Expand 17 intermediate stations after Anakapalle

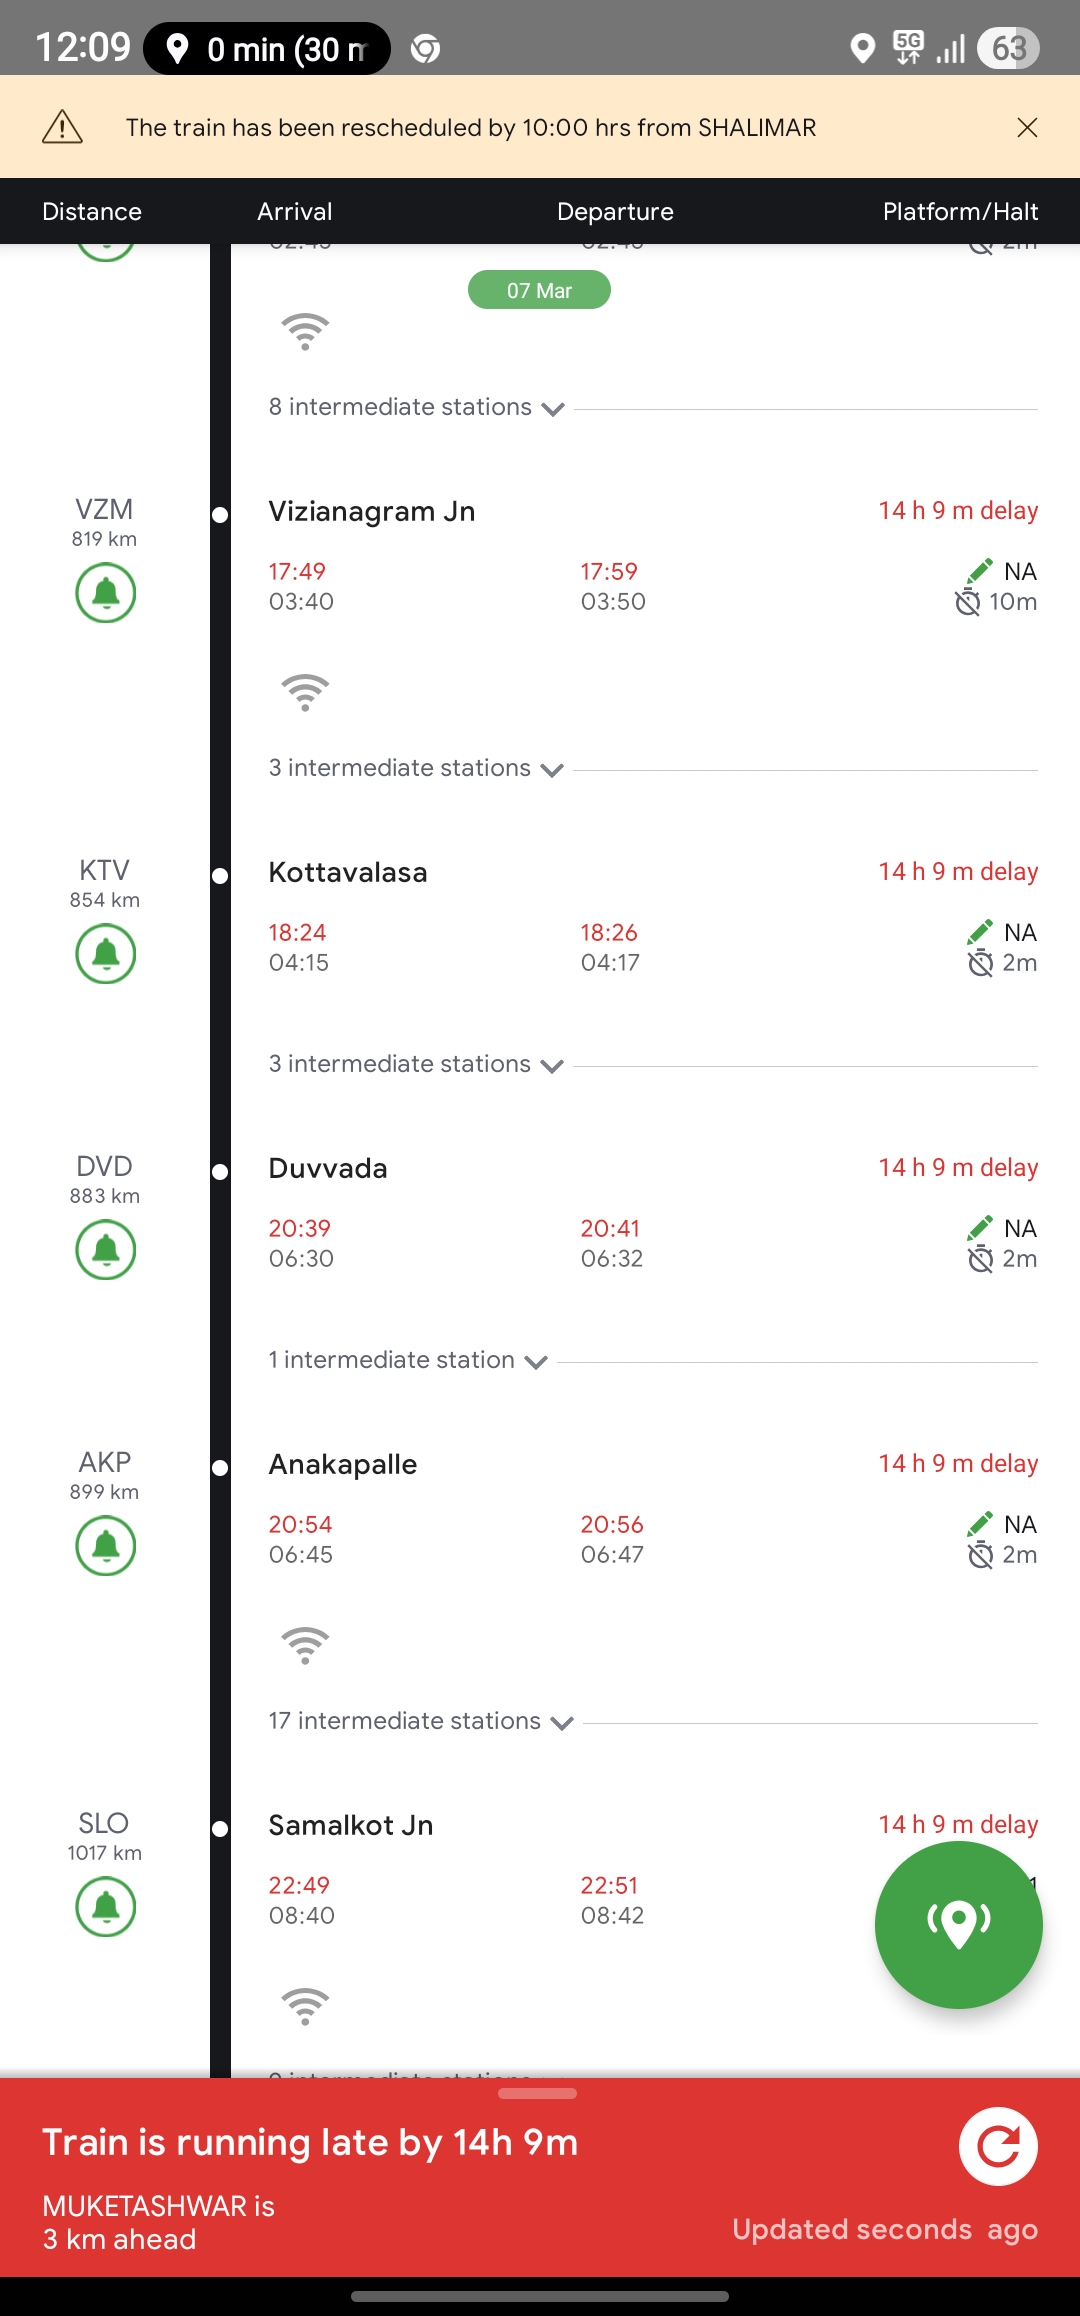pos(420,1722)
